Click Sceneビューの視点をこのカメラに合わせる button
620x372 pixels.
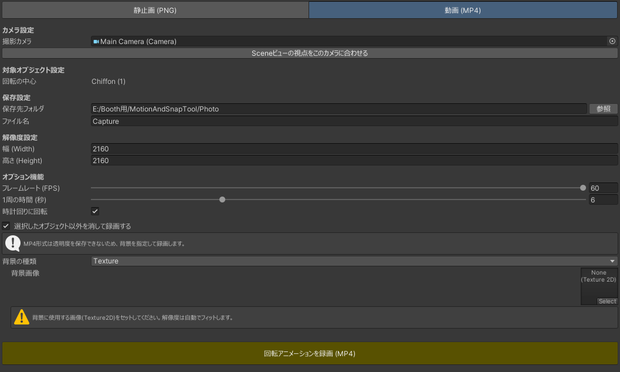(x=310, y=53)
